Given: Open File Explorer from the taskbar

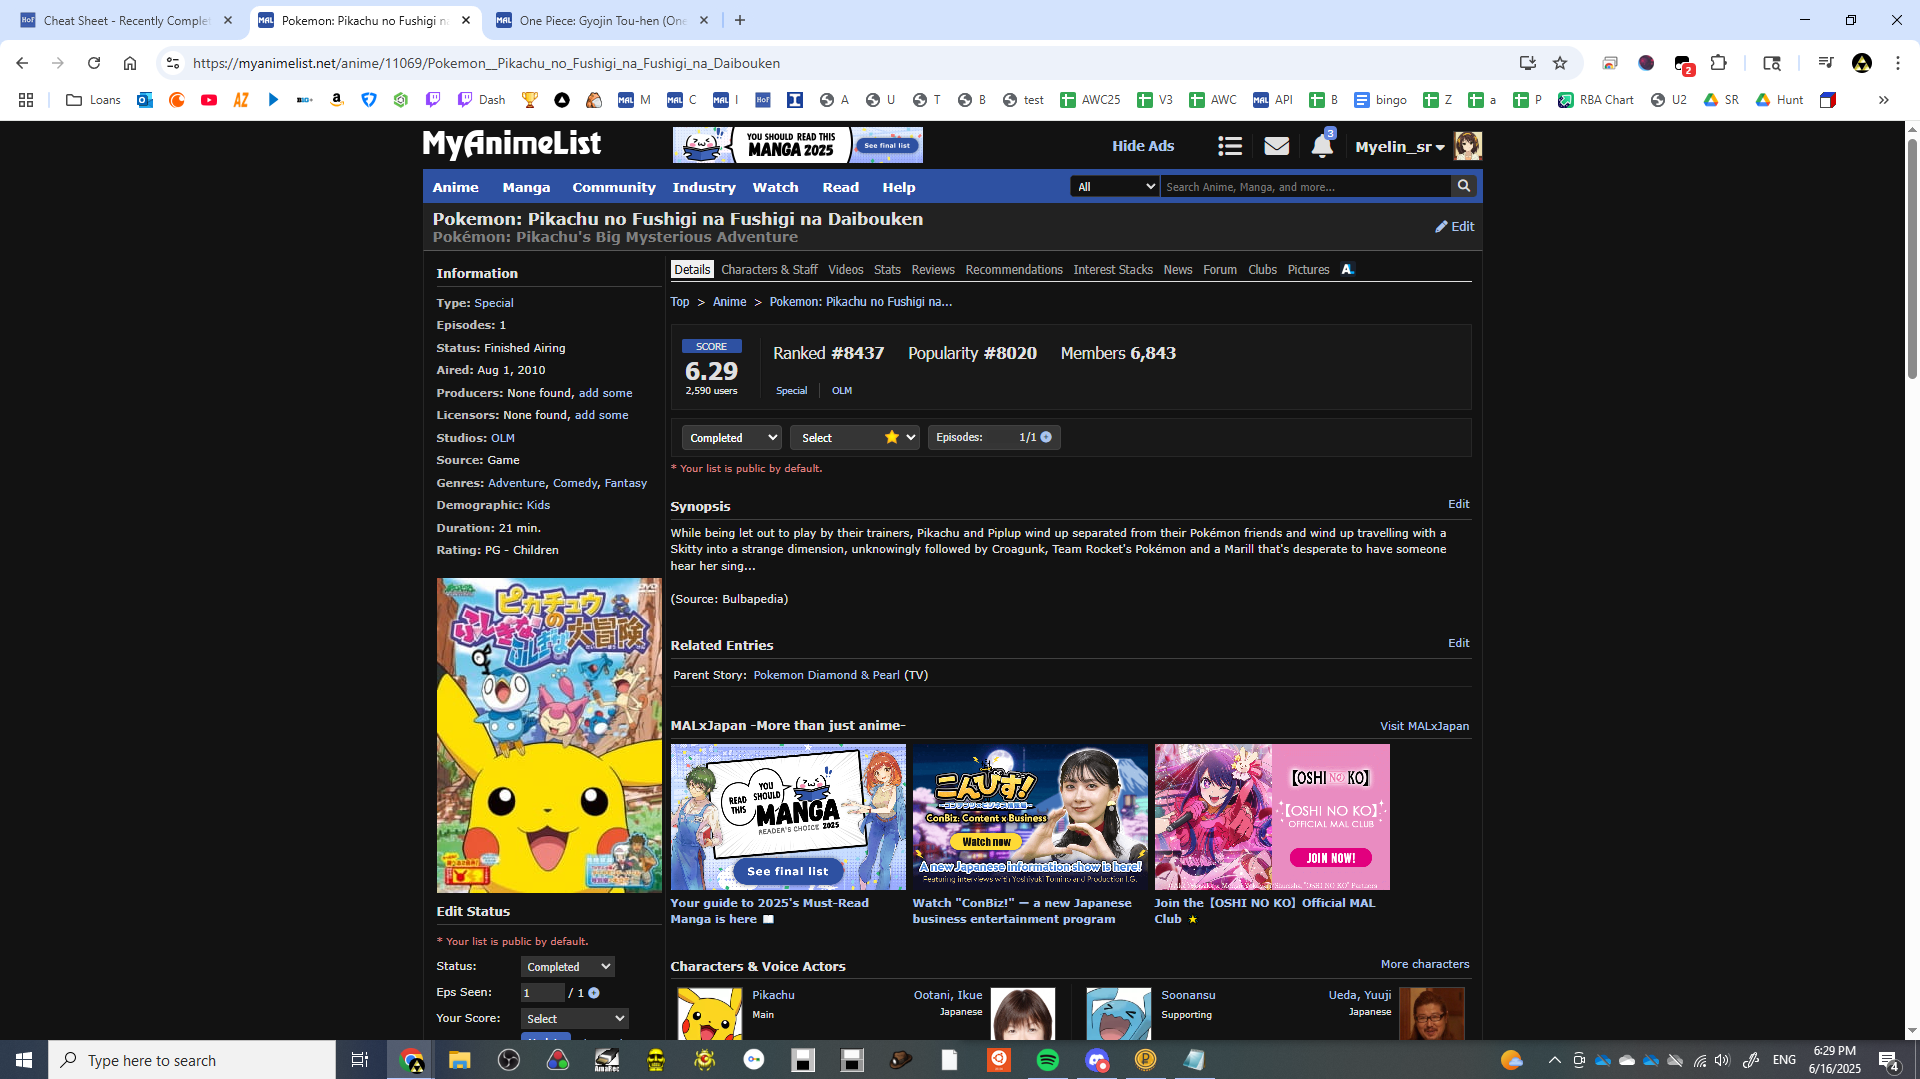Looking at the screenshot, I should (459, 1060).
